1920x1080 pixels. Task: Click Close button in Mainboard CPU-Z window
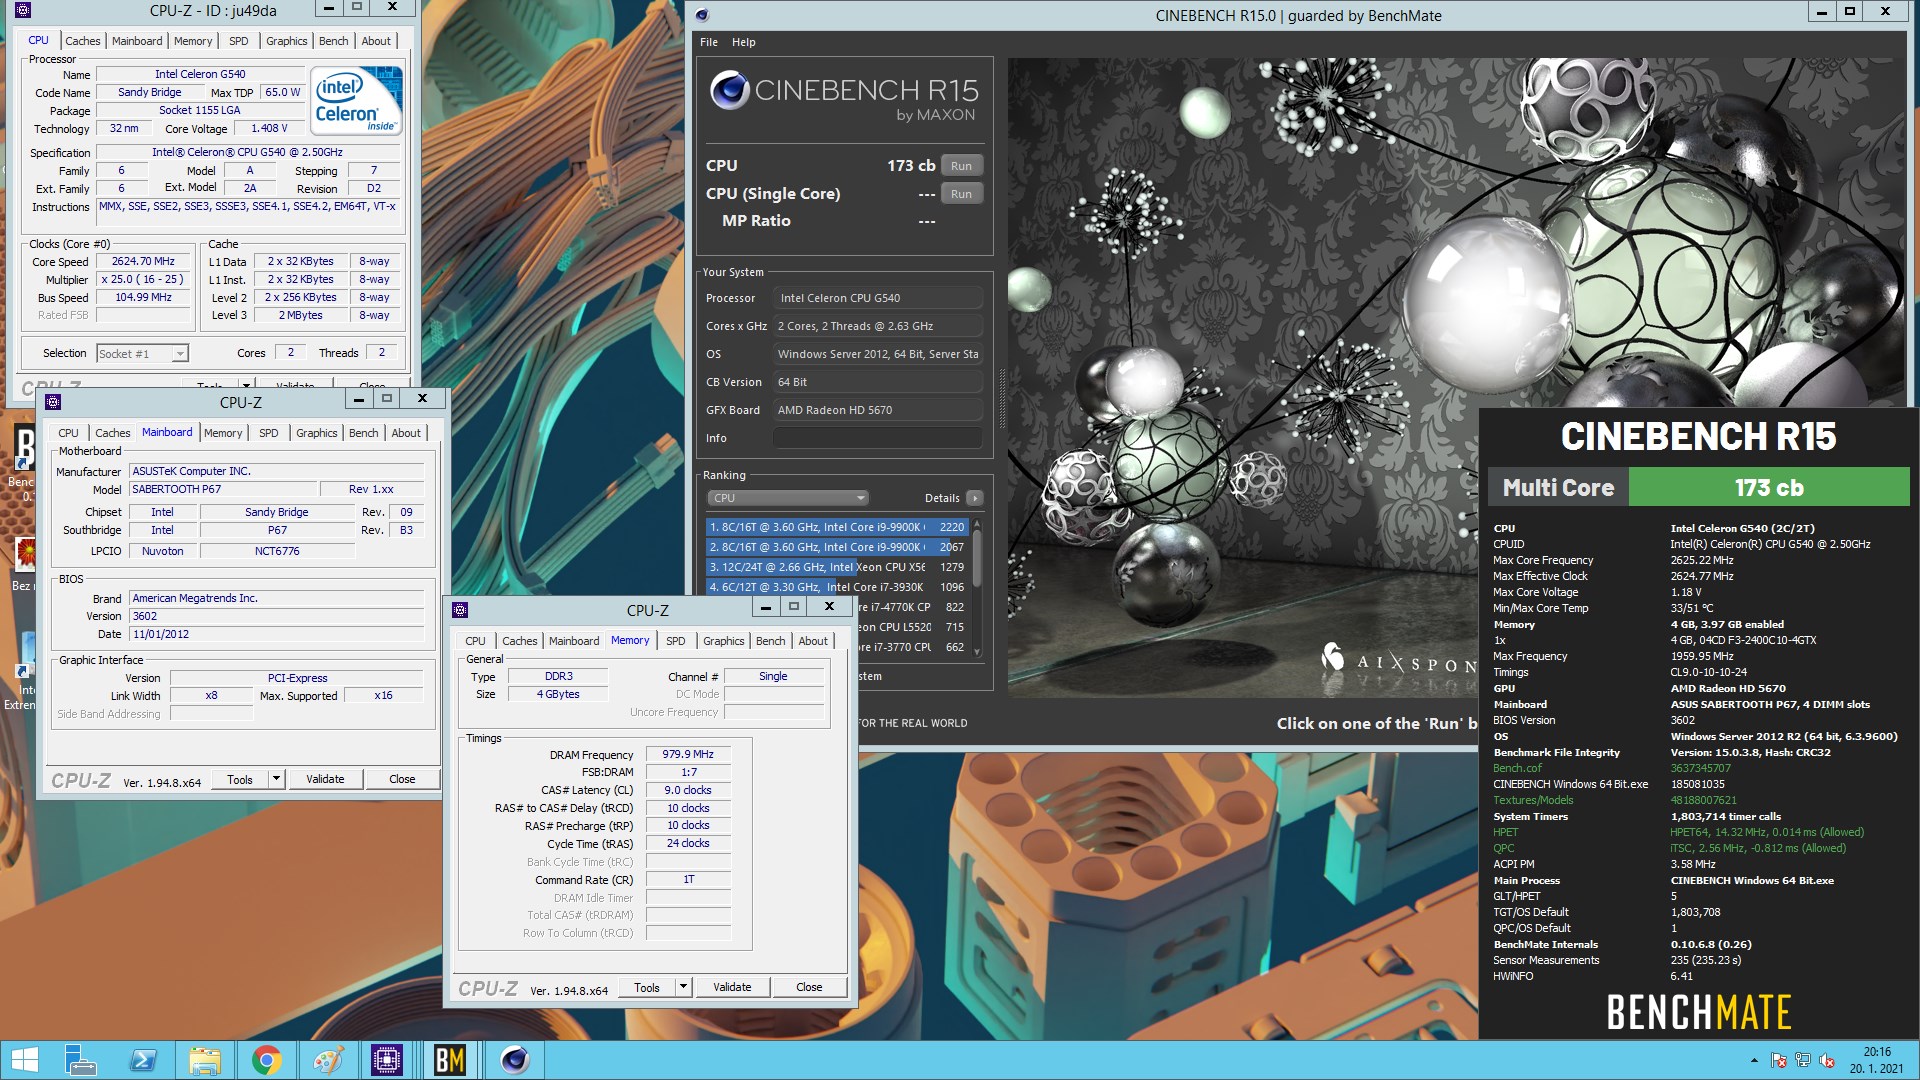point(402,779)
